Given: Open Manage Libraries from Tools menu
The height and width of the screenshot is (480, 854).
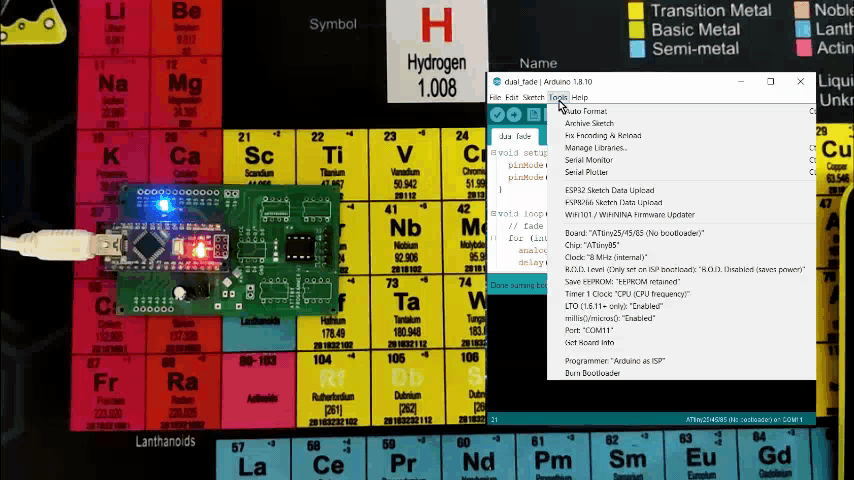Looking at the screenshot, I should [681, 148].
